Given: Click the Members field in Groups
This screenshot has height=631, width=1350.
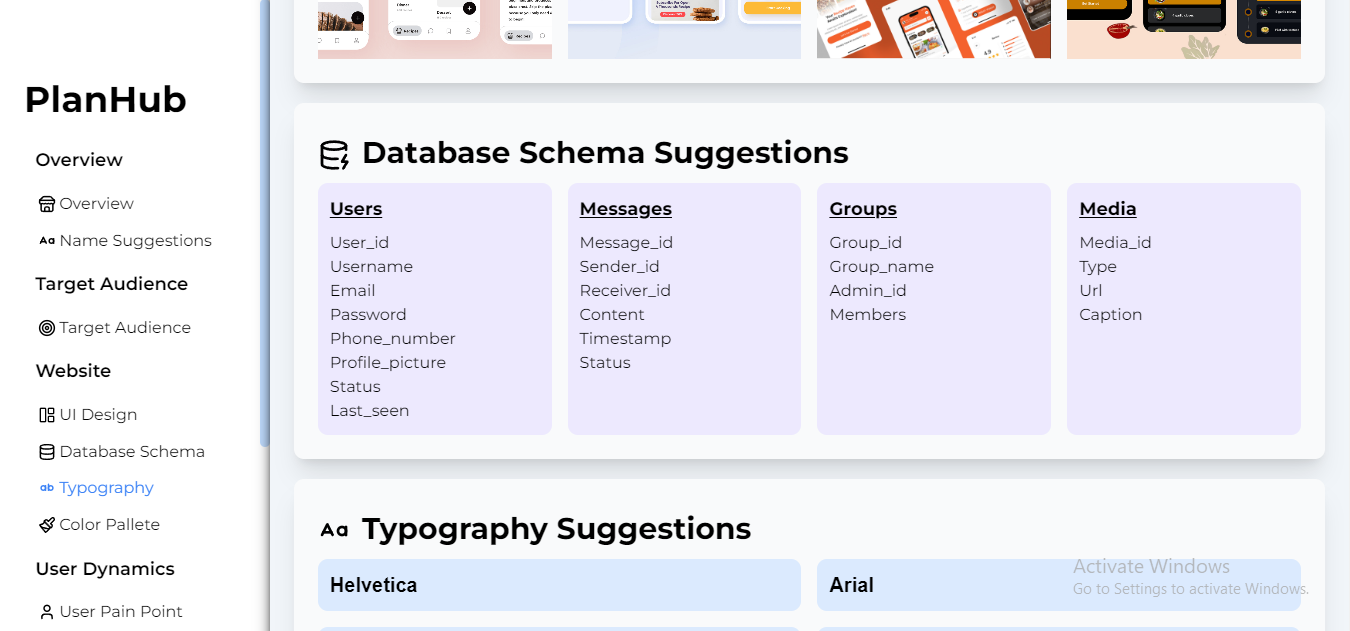Looking at the screenshot, I should point(867,315).
